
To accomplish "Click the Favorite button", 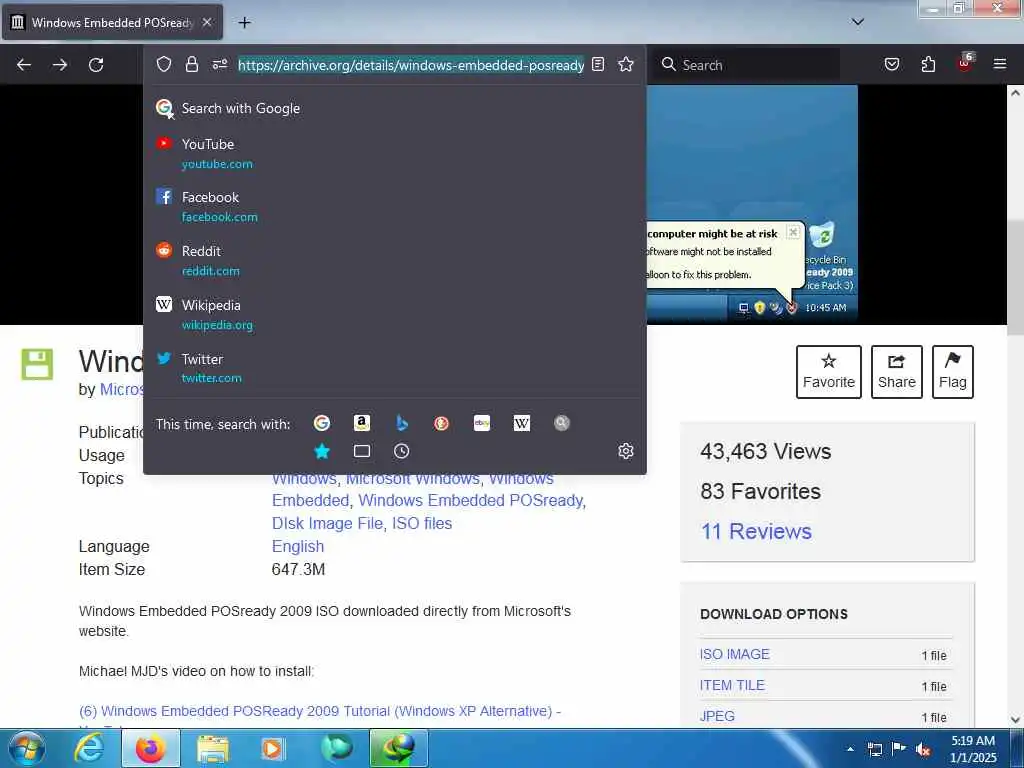I will 829,372.
